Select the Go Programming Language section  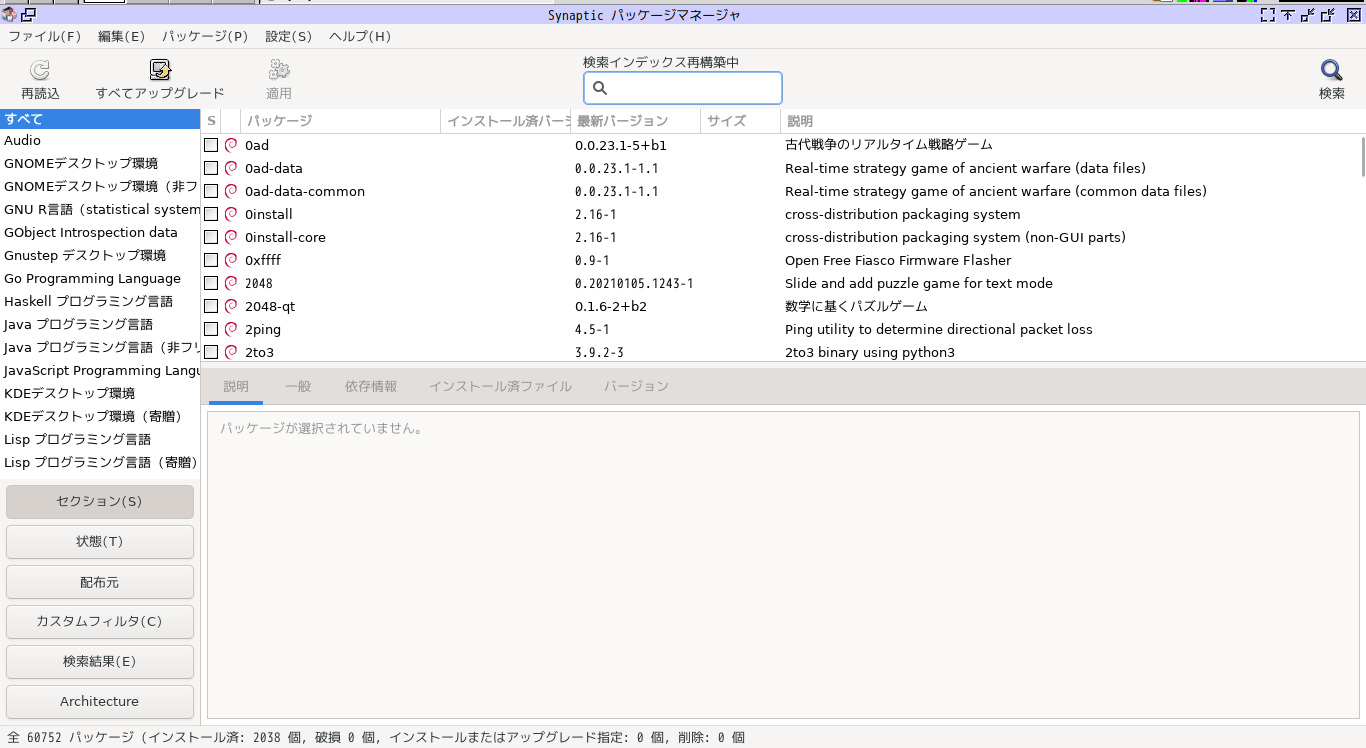click(100, 279)
